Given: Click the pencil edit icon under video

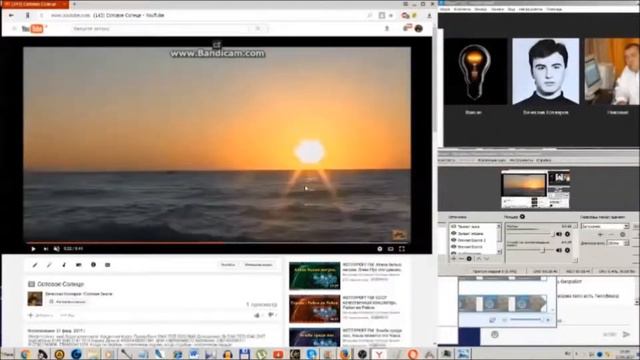Looking at the screenshot, I should (35, 265).
